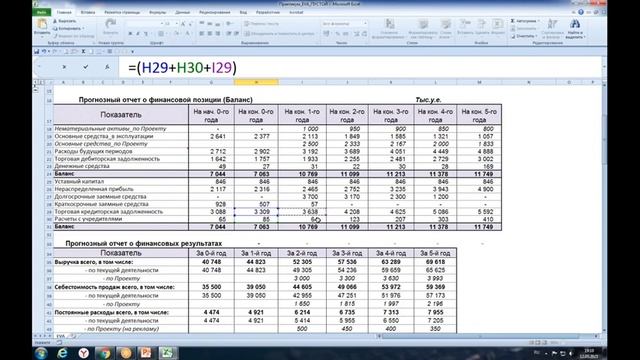
Task: Open Conditional Formatting in the ribbon
Action: (x=389, y=29)
